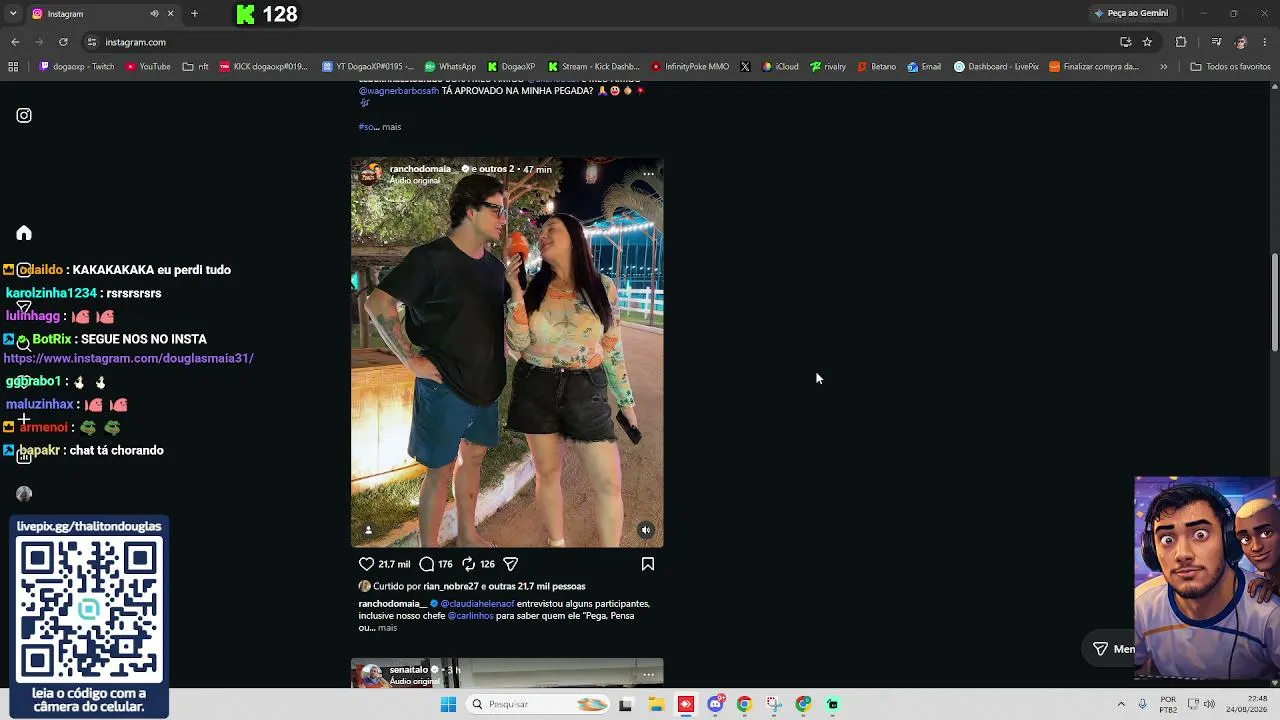This screenshot has width=1280, height=720.
Task: Open more options for the ranchodomaia post
Action: (x=649, y=174)
